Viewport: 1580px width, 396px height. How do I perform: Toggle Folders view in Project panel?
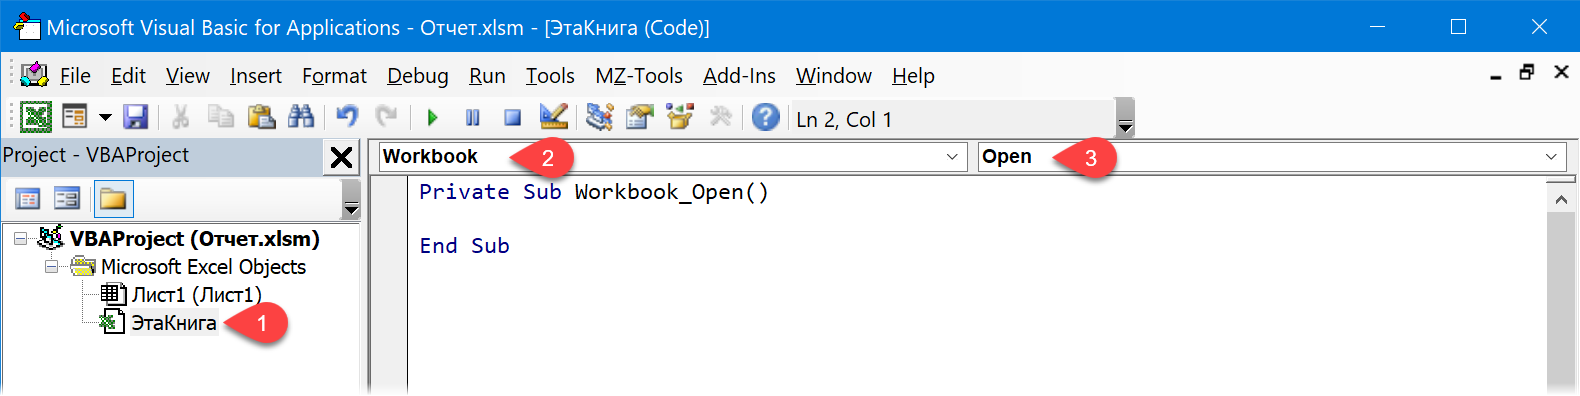(x=113, y=198)
